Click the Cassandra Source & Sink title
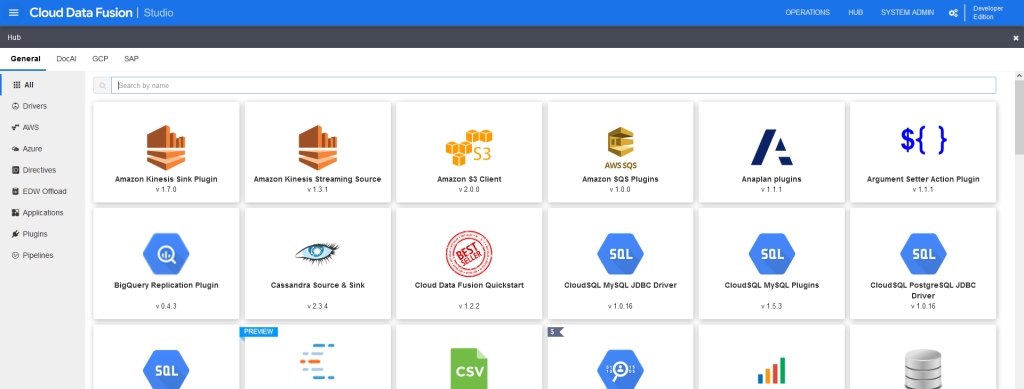This screenshot has width=1024, height=389. coord(317,285)
